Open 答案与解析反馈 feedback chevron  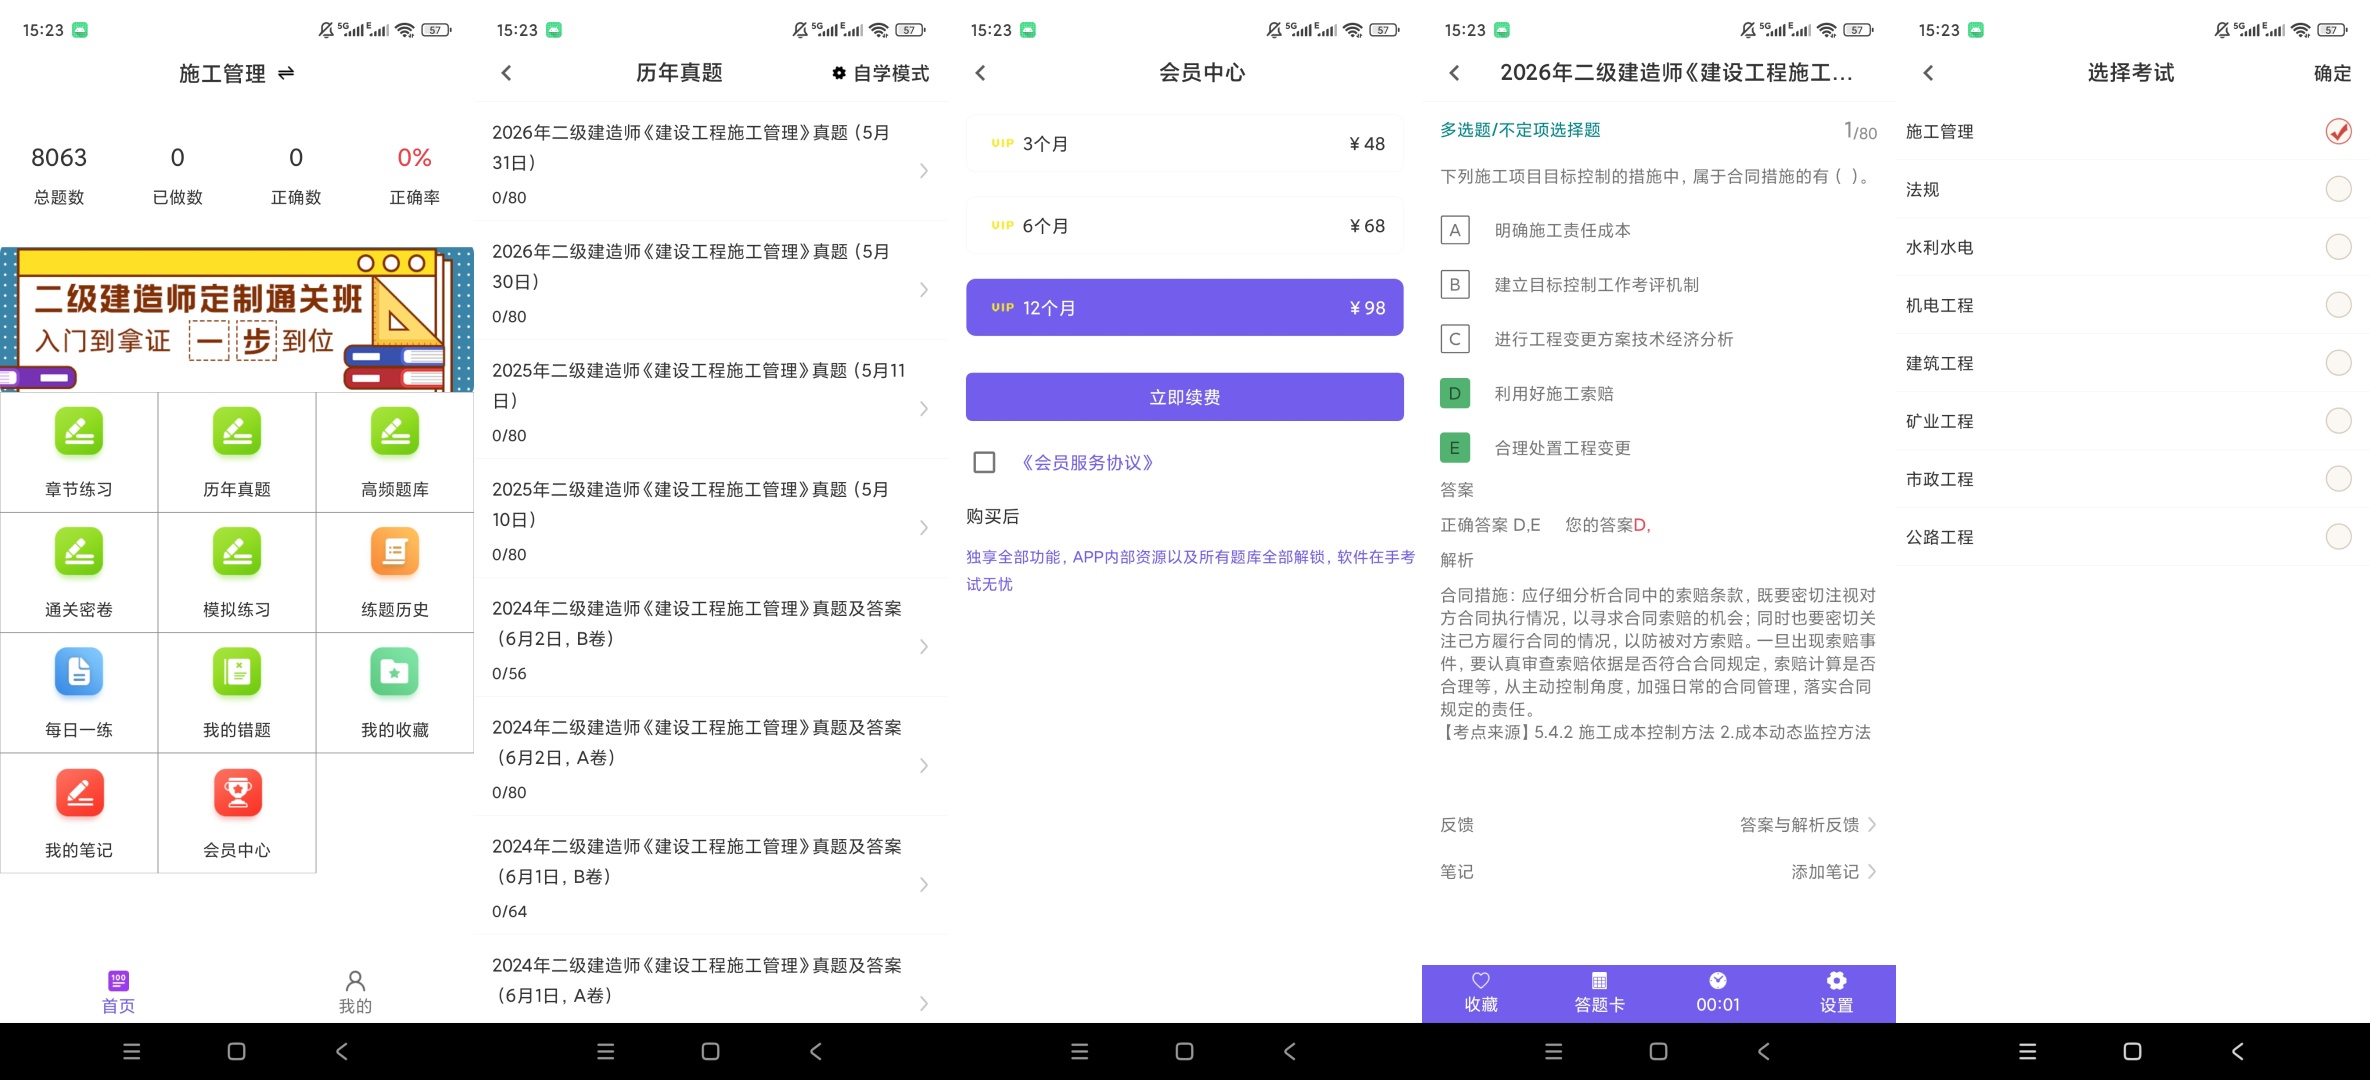(x=1872, y=825)
